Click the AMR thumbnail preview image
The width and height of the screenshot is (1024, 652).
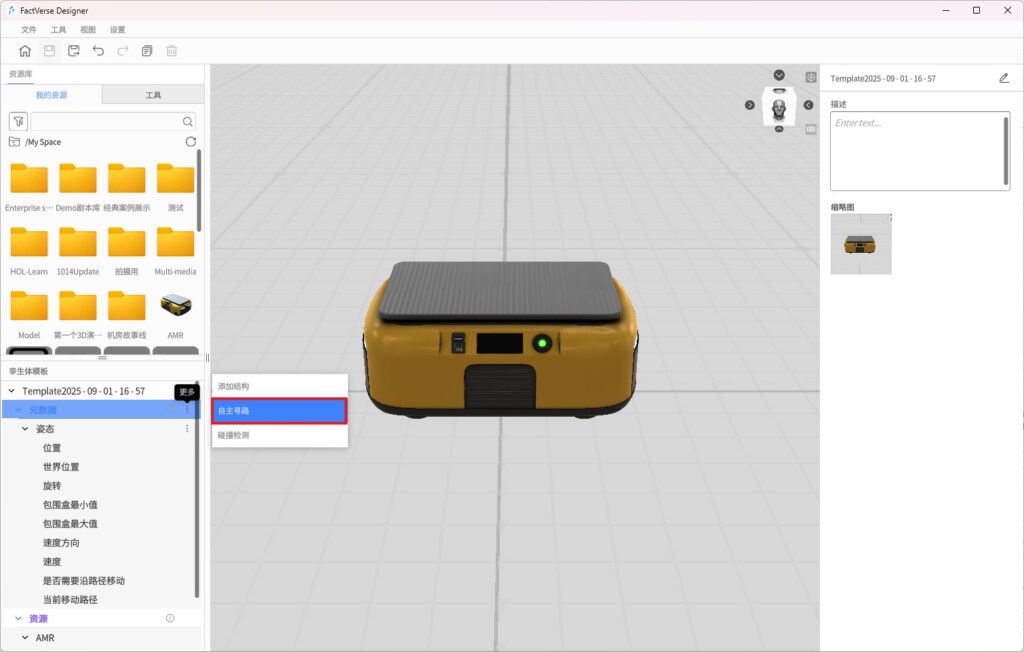pos(861,244)
